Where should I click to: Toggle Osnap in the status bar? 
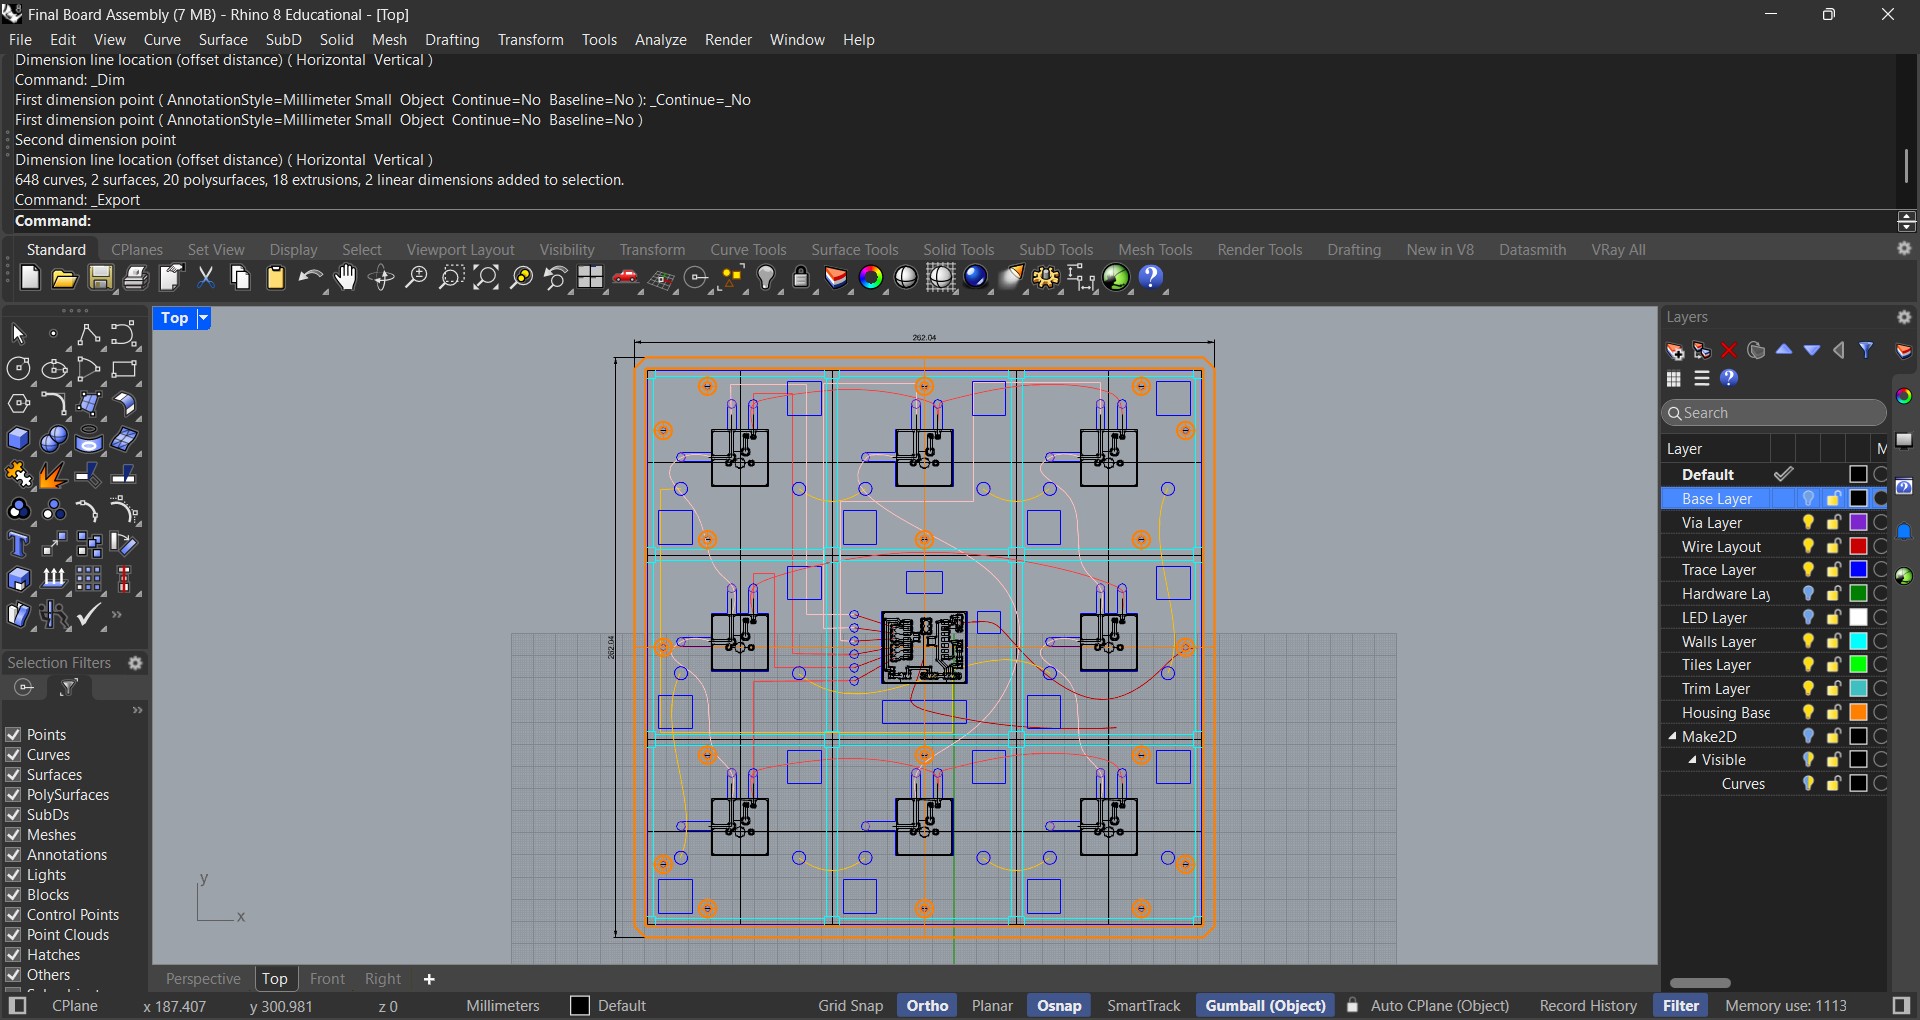click(x=1059, y=1005)
